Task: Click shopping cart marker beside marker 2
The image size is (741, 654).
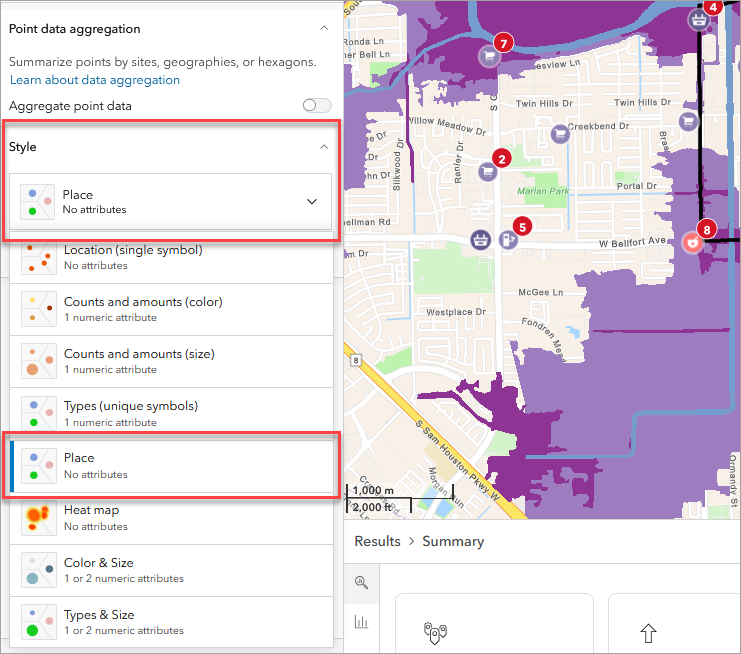Action: click(488, 171)
